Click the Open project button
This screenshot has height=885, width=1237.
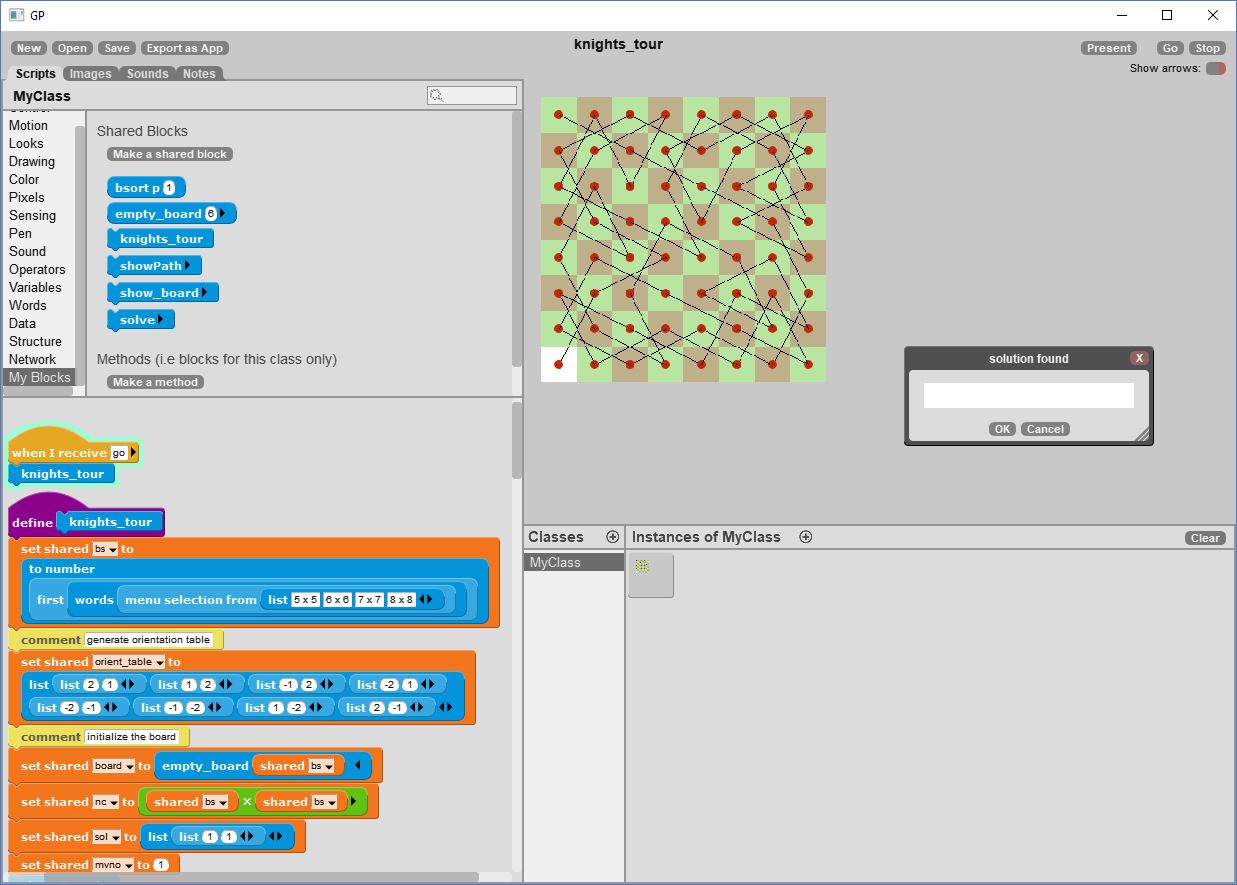click(72, 48)
